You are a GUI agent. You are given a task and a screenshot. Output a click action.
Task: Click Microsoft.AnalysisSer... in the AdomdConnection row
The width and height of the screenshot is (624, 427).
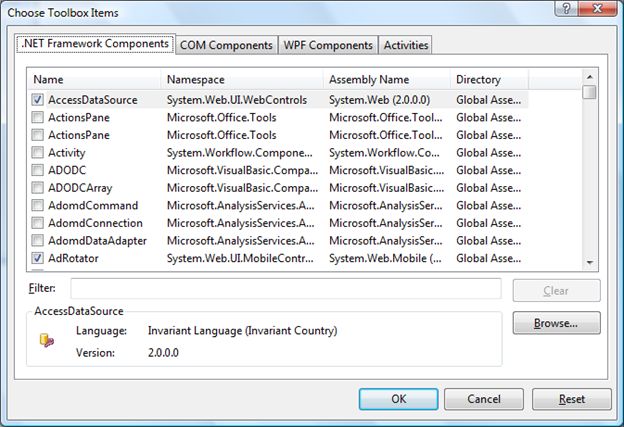pyautogui.click(x=385, y=223)
